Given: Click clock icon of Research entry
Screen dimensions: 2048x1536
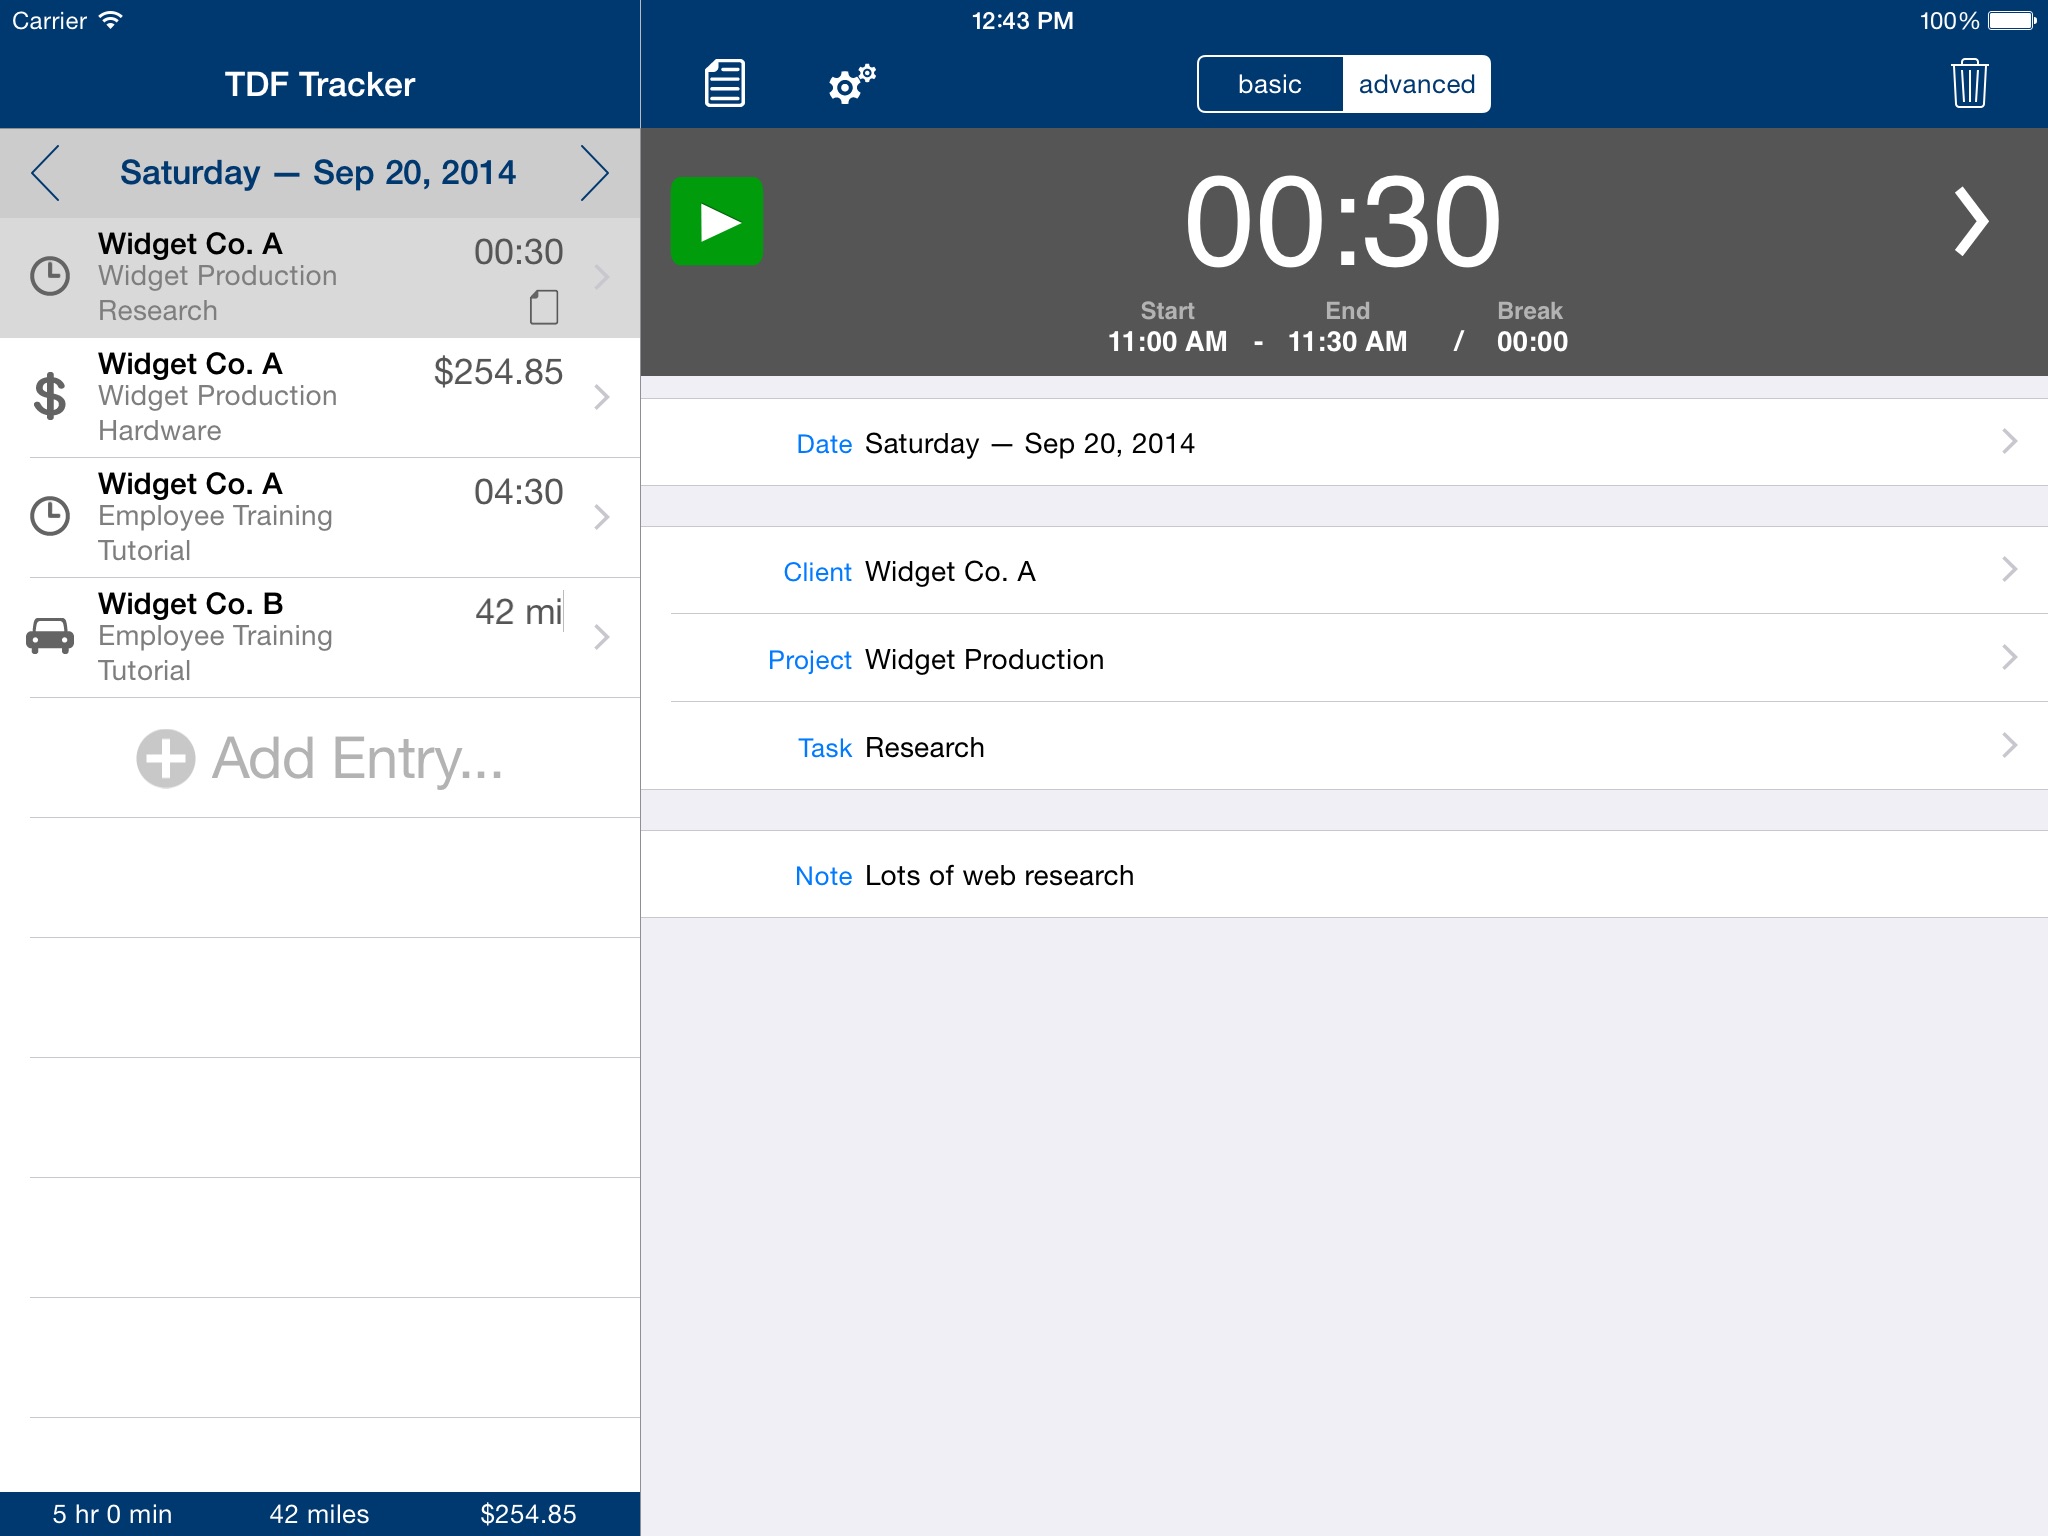Looking at the screenshot, I should click(50, 276).
